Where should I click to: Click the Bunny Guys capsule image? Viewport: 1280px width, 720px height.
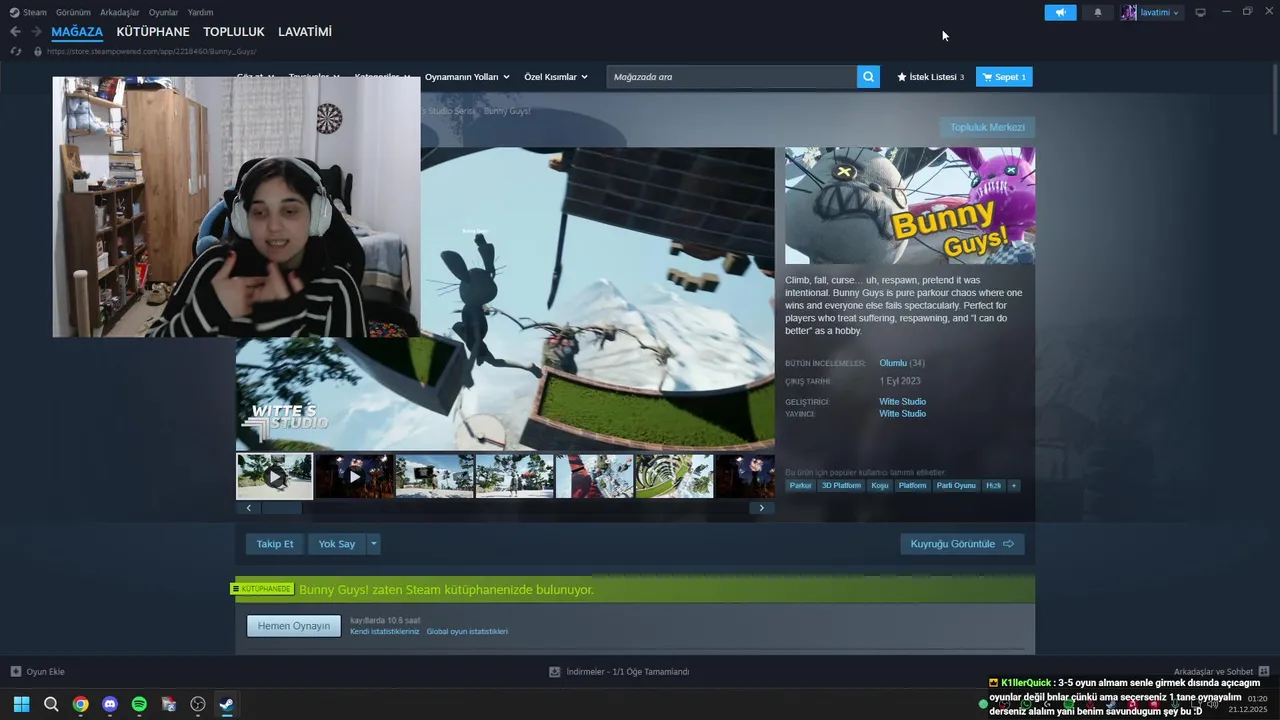(x=910, y=205)
